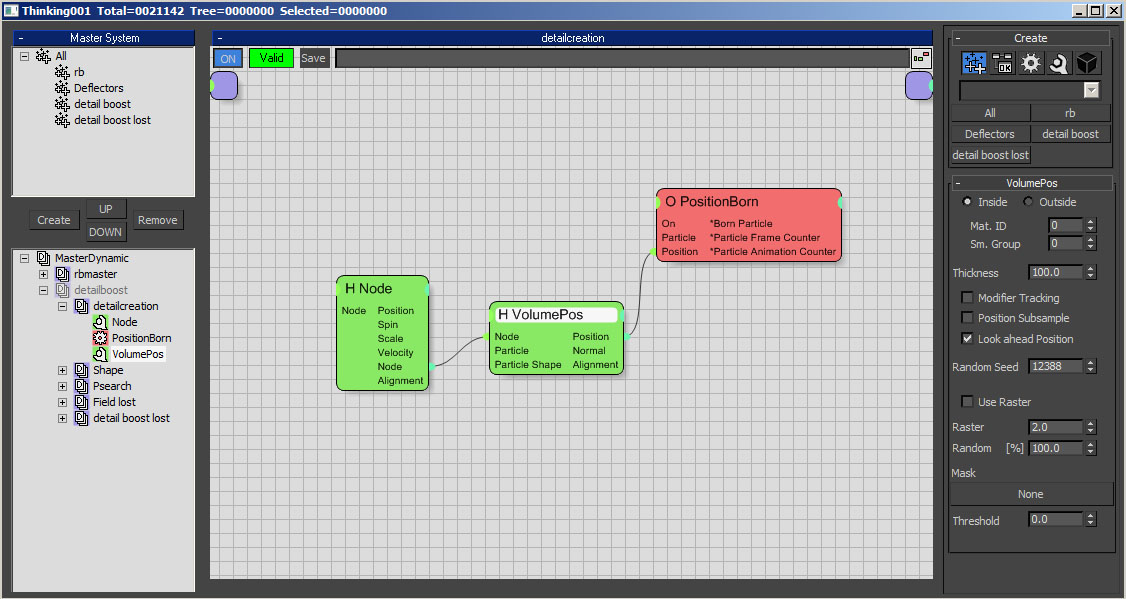The height and width of the screenshot is (599, 1126).
Task: Click the DOWN button
Action: pyautogui.click(x=106, y=232)
